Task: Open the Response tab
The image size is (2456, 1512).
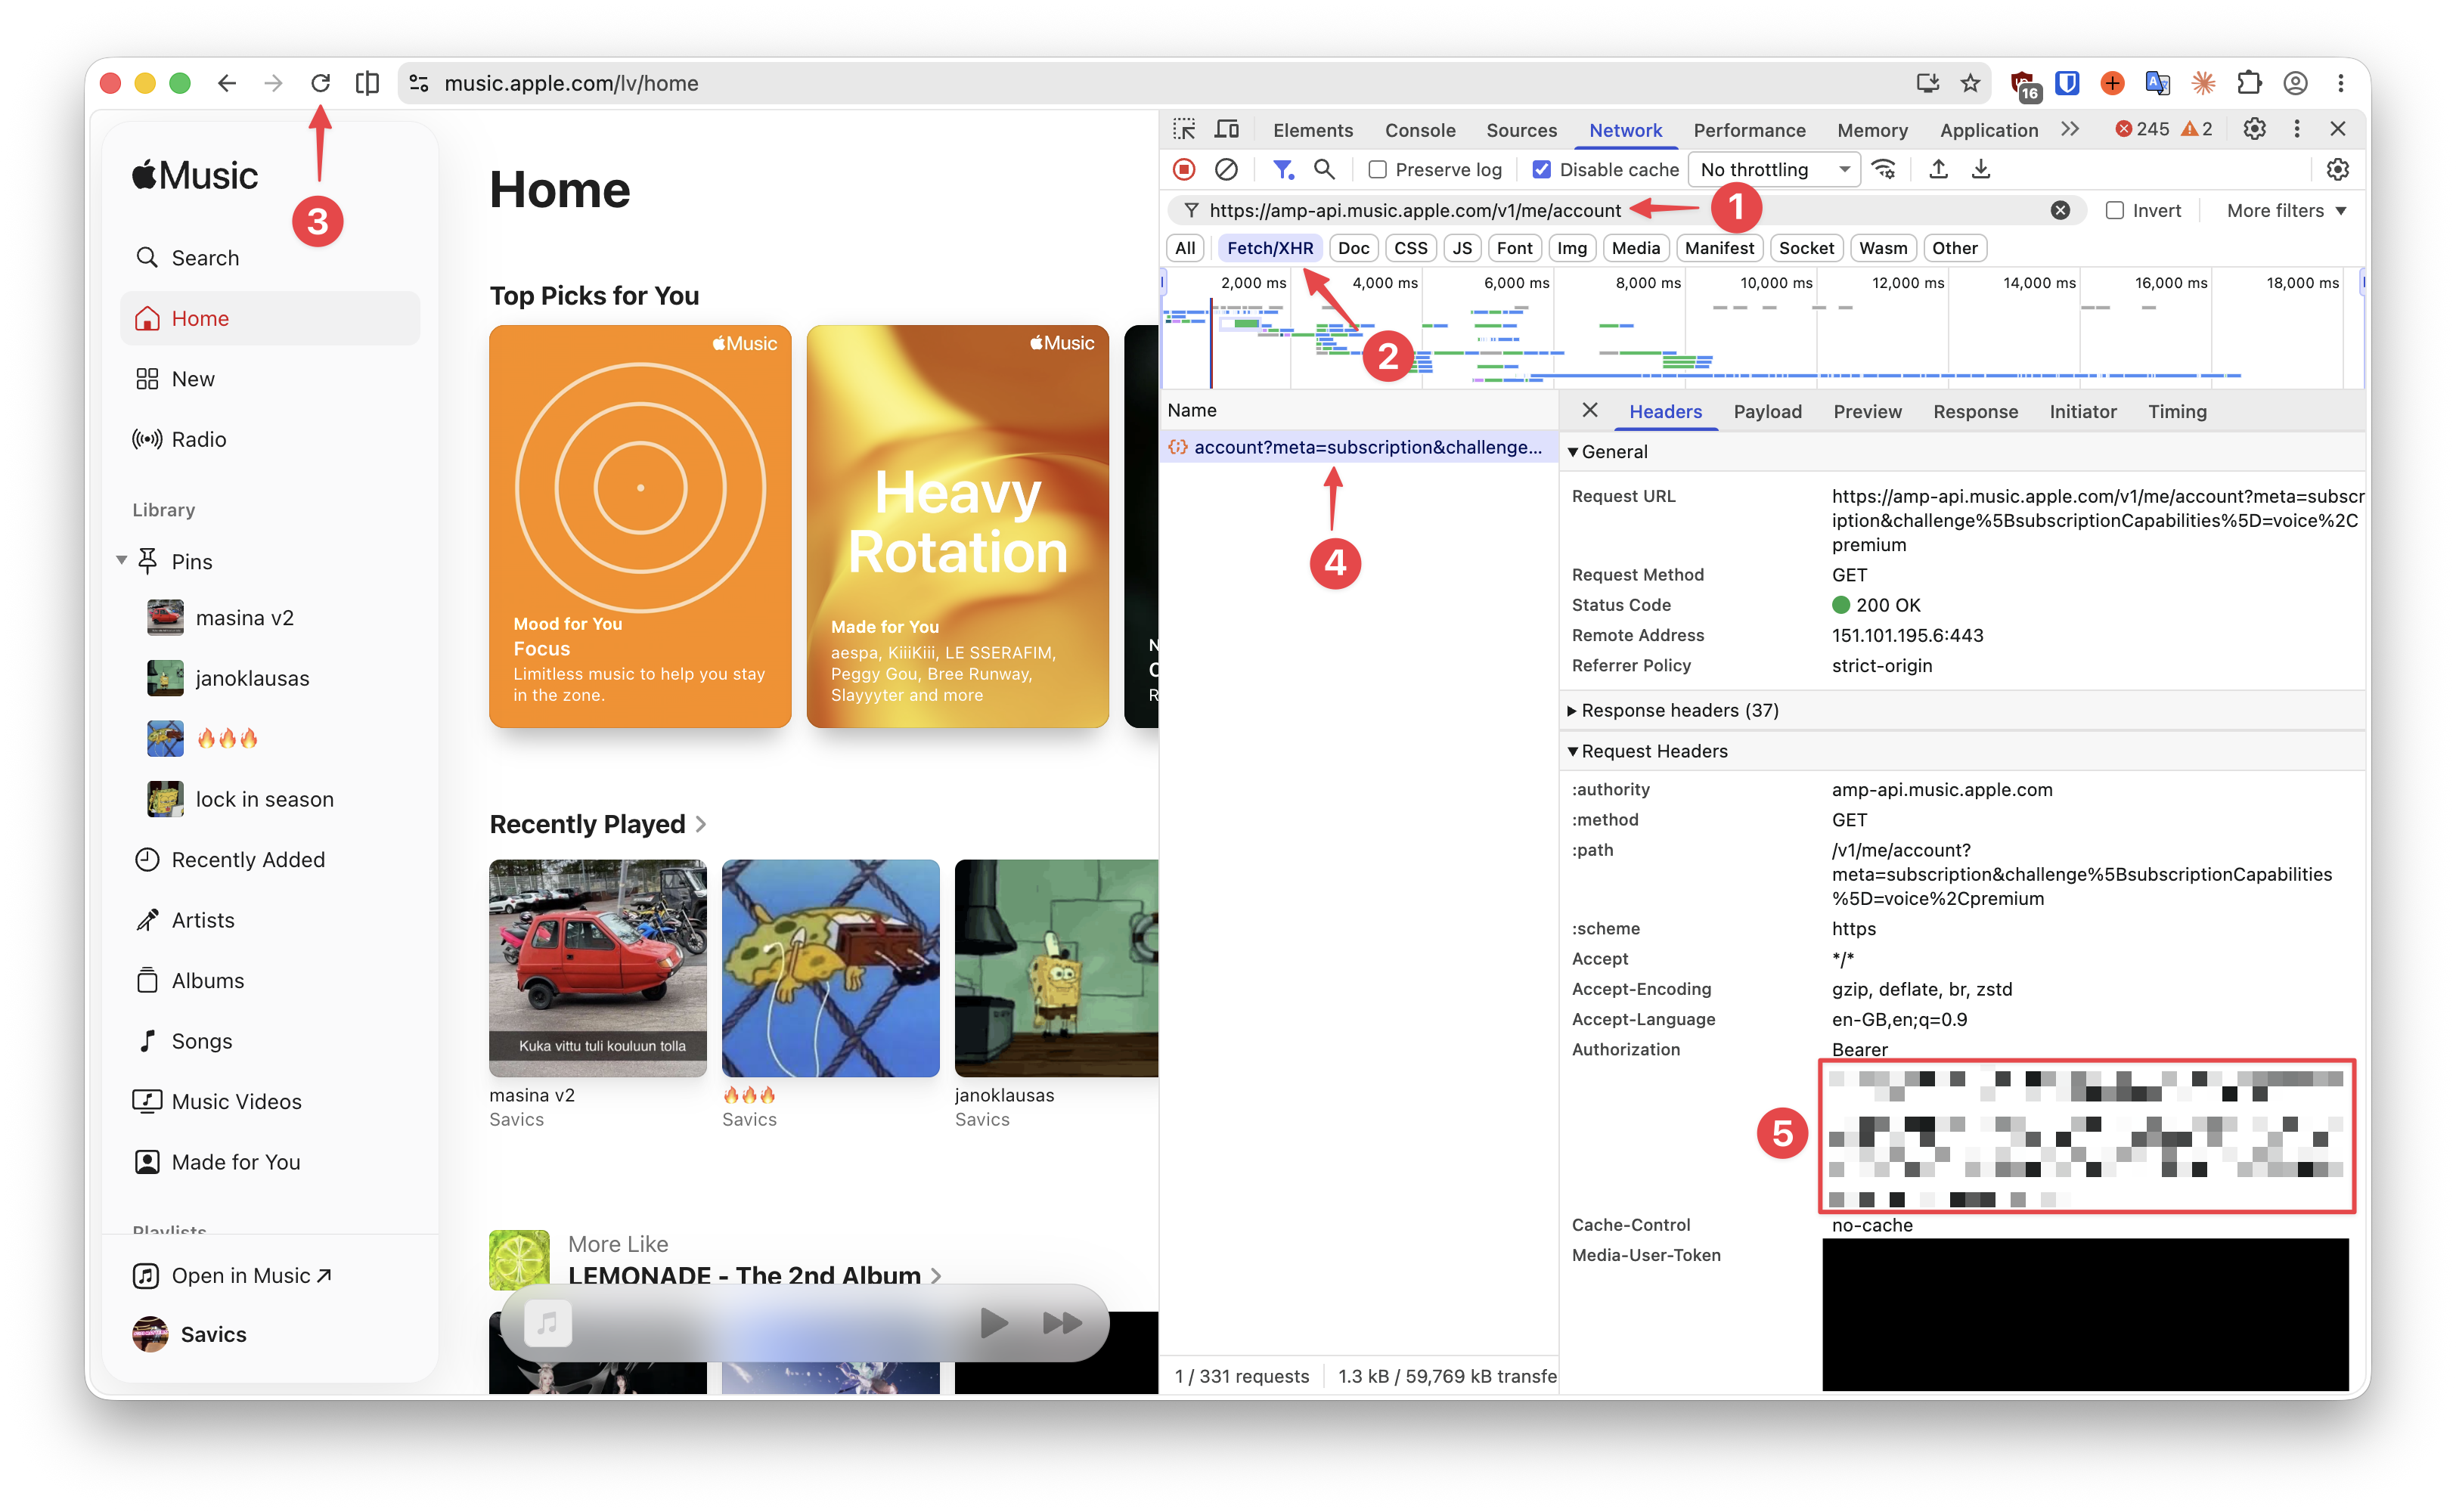Action: 1975,411
